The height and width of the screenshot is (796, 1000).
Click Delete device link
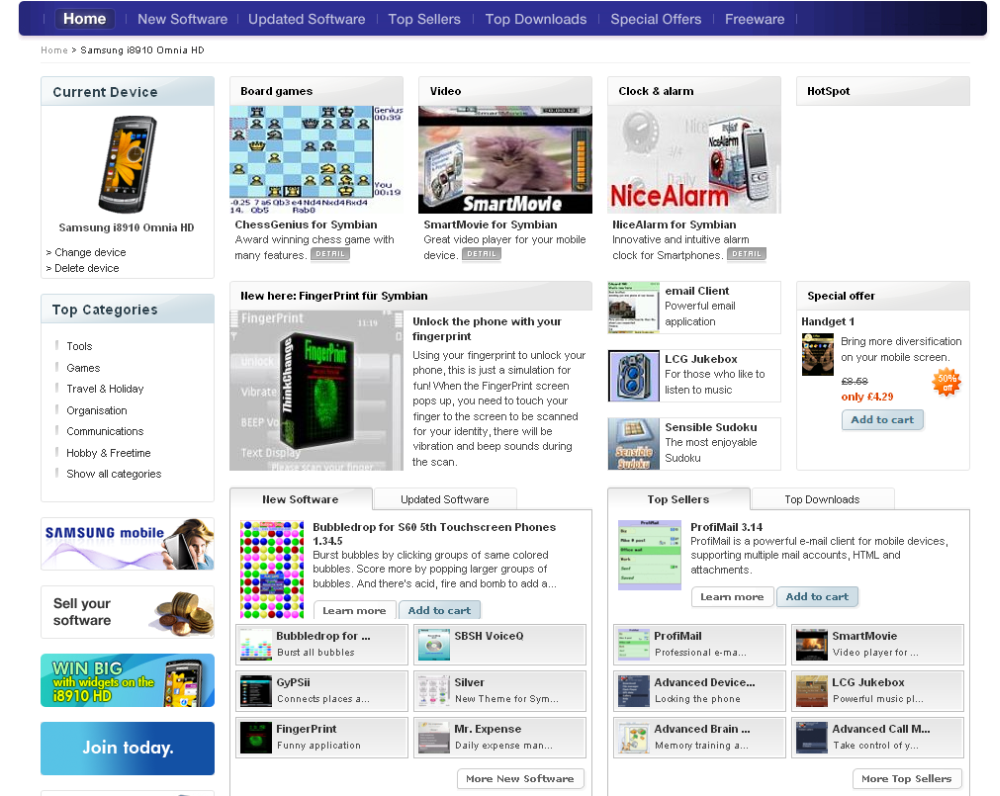(x=87, y=268)
